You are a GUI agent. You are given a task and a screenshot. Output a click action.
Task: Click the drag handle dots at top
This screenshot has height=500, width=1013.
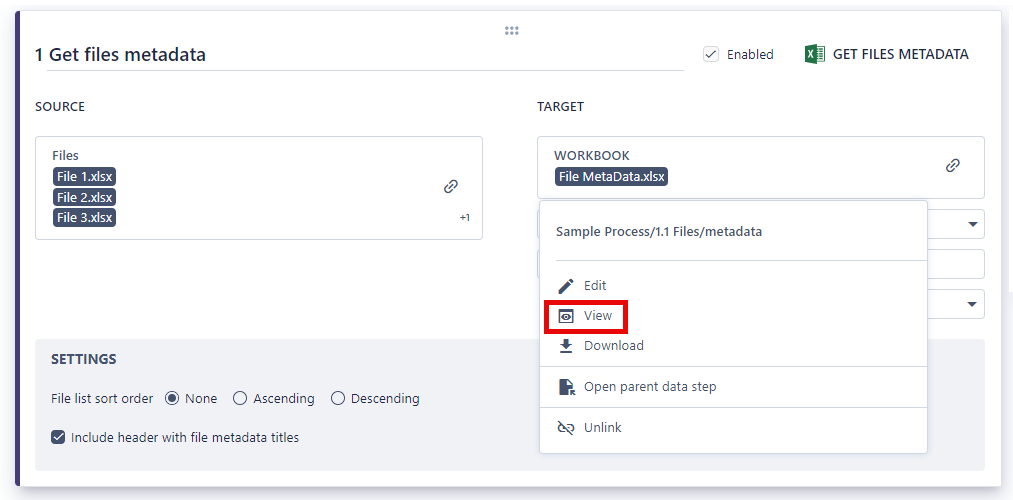[x=512, y=31]
